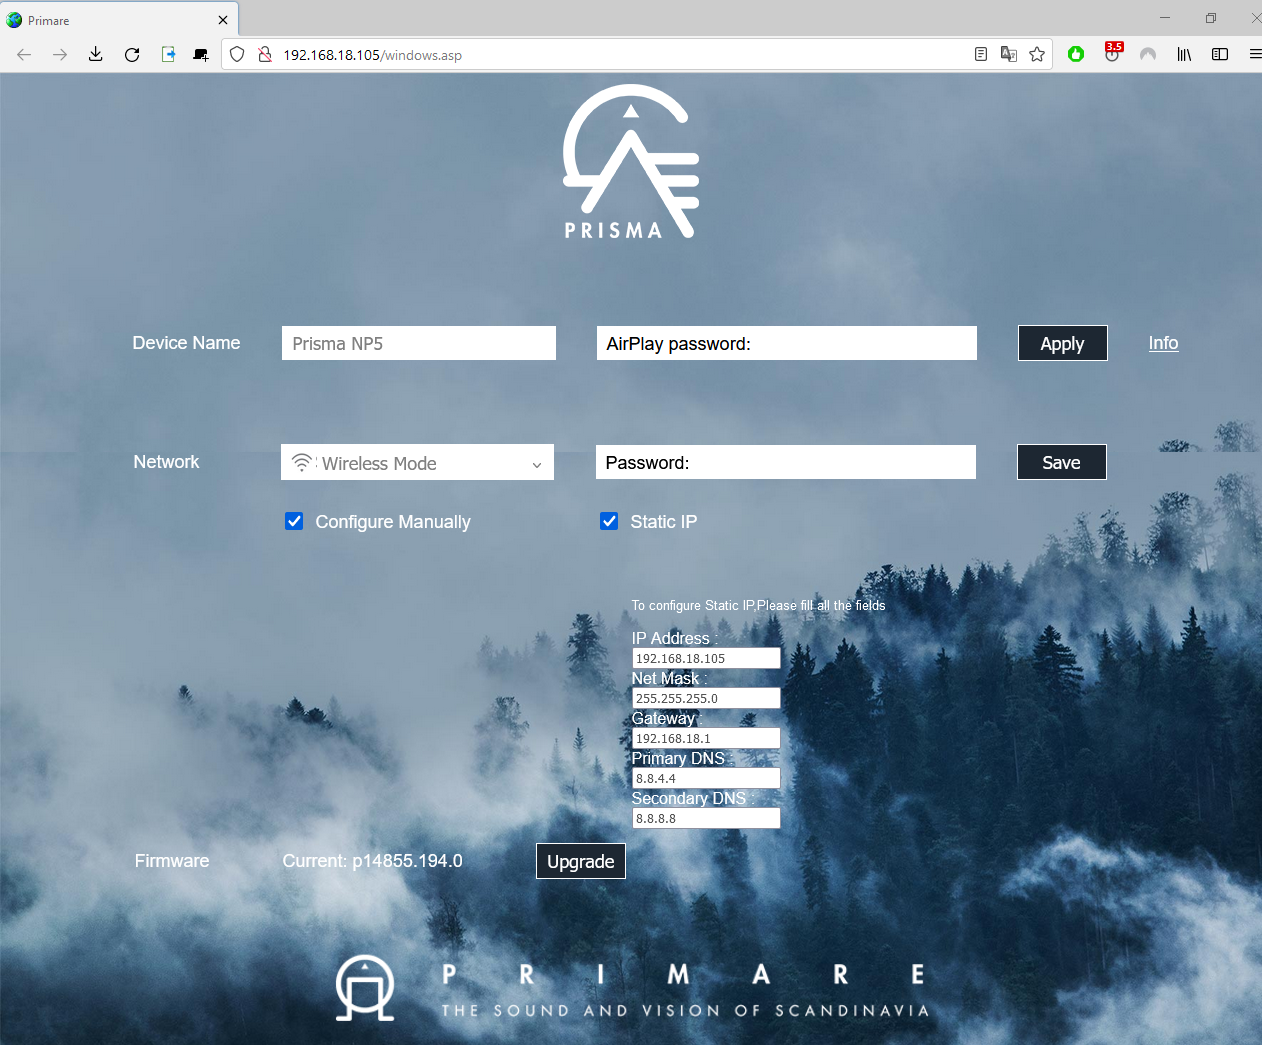Open the hamburger application menu
1262x1045 pixels.
click(1254, 54)
